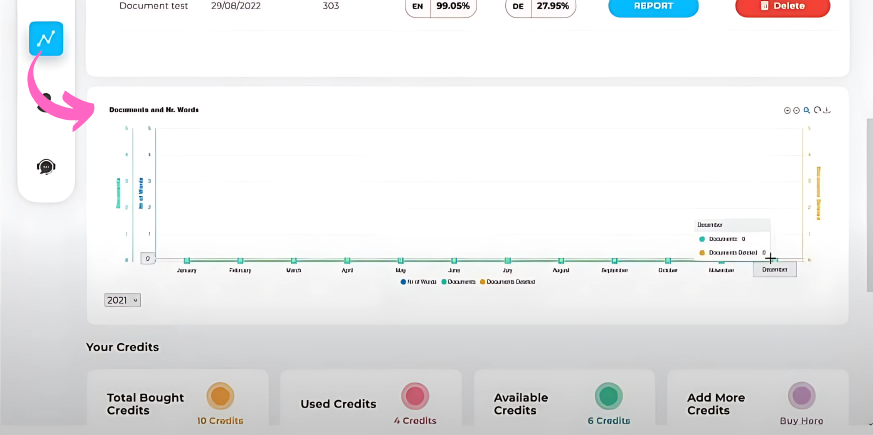The height and width of the screenshot is (435, 873).
Task: Click the chart zoom in plus icon
Action: point(796,110)
